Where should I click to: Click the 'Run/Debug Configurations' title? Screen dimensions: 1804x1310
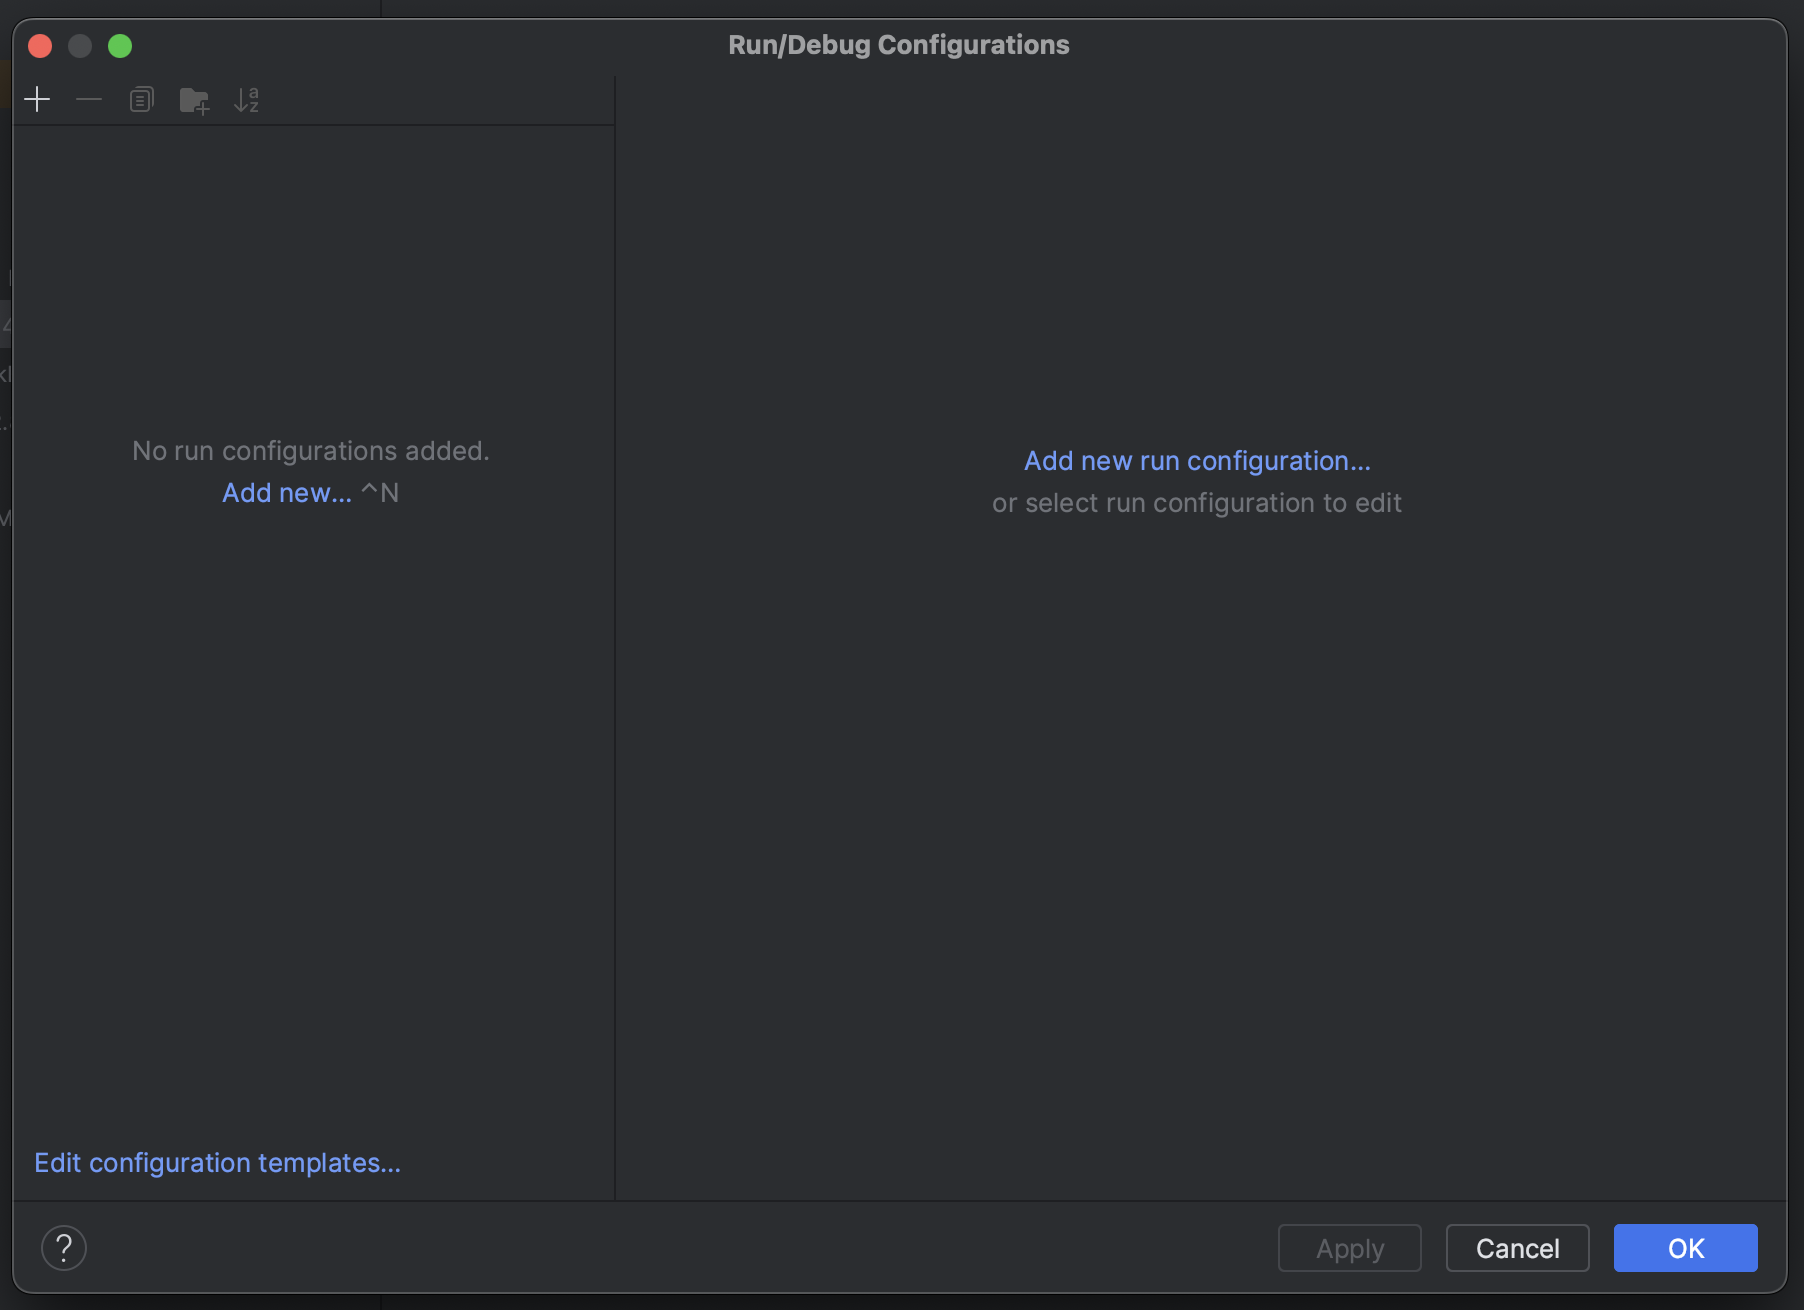point(899,45)
